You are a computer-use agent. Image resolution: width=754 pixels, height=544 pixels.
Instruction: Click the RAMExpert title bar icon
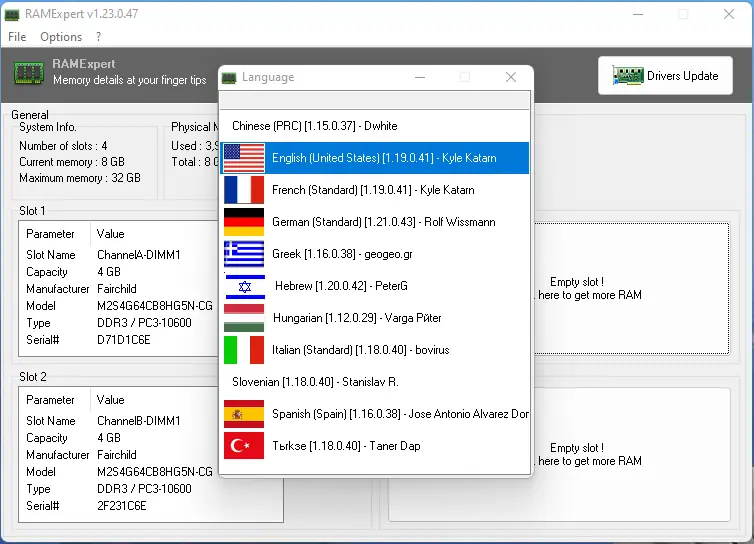point(12,14)
